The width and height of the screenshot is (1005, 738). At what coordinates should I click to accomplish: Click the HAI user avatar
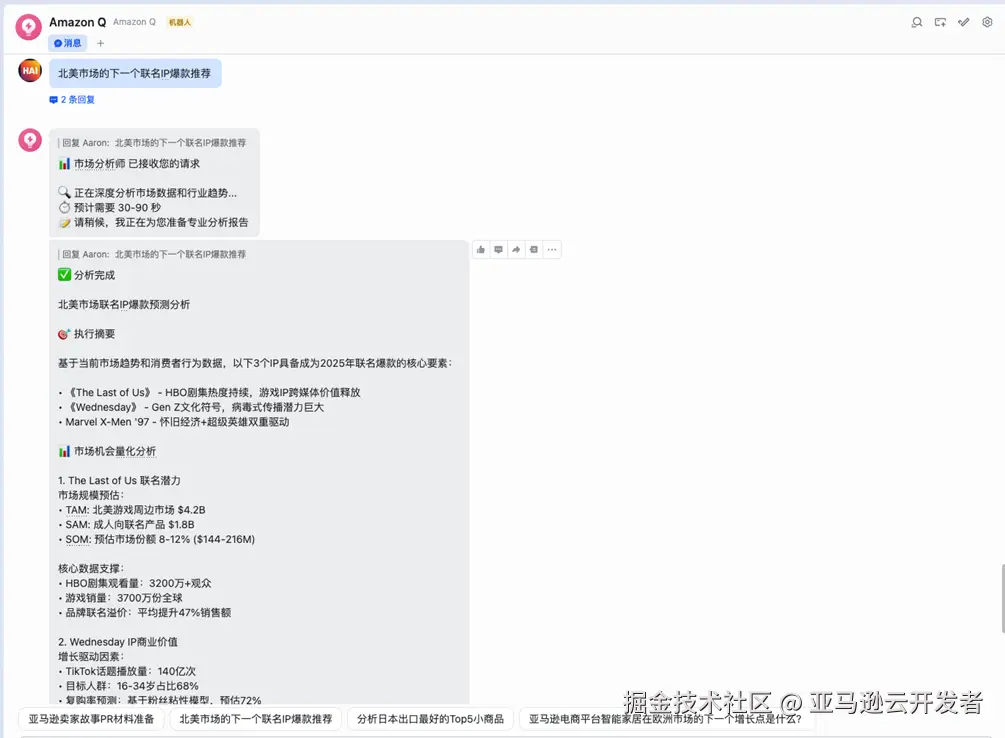coord(30,71)
